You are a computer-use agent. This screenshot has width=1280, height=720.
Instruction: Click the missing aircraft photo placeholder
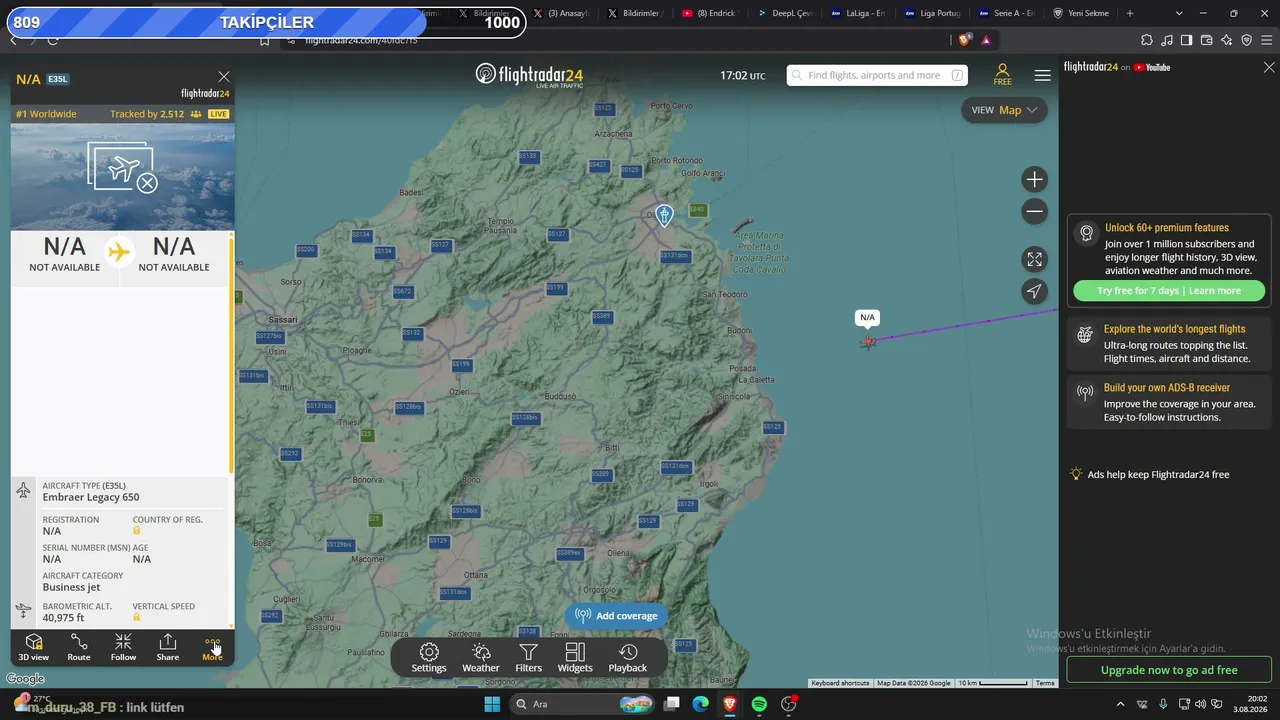pos(123,167)
